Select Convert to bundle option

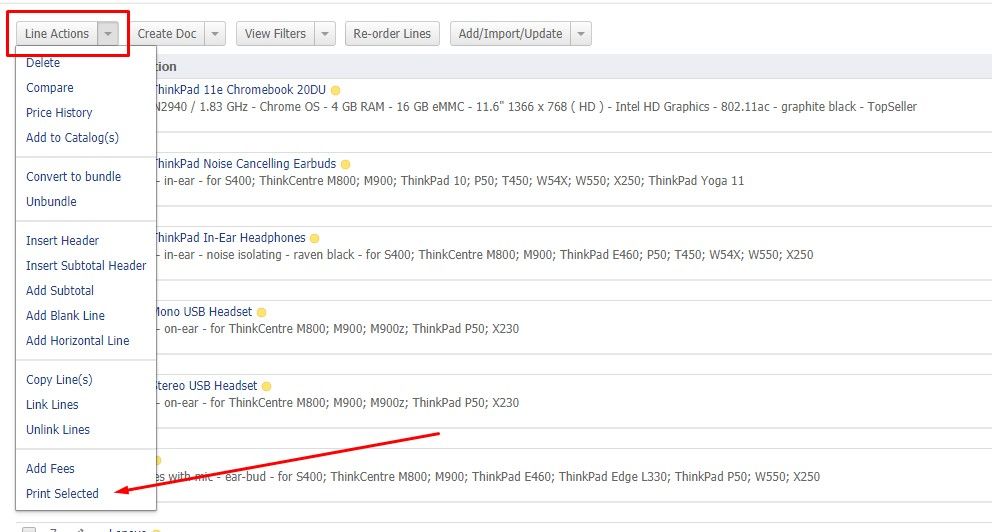(73, 177)
